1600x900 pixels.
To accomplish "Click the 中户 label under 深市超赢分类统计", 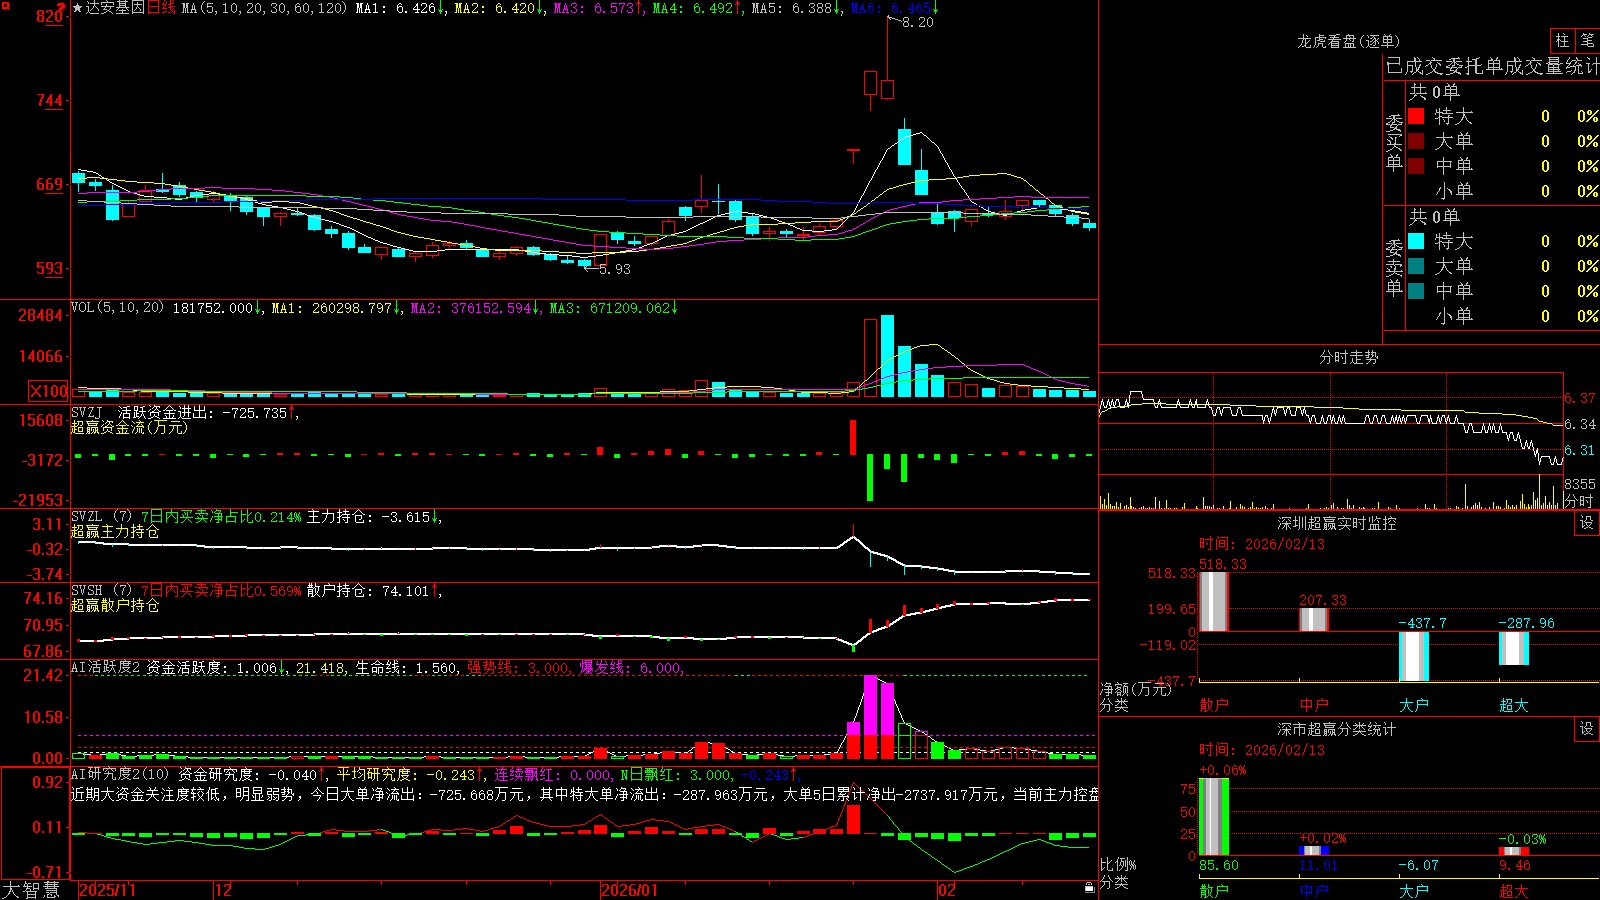I will (1313, 890).
